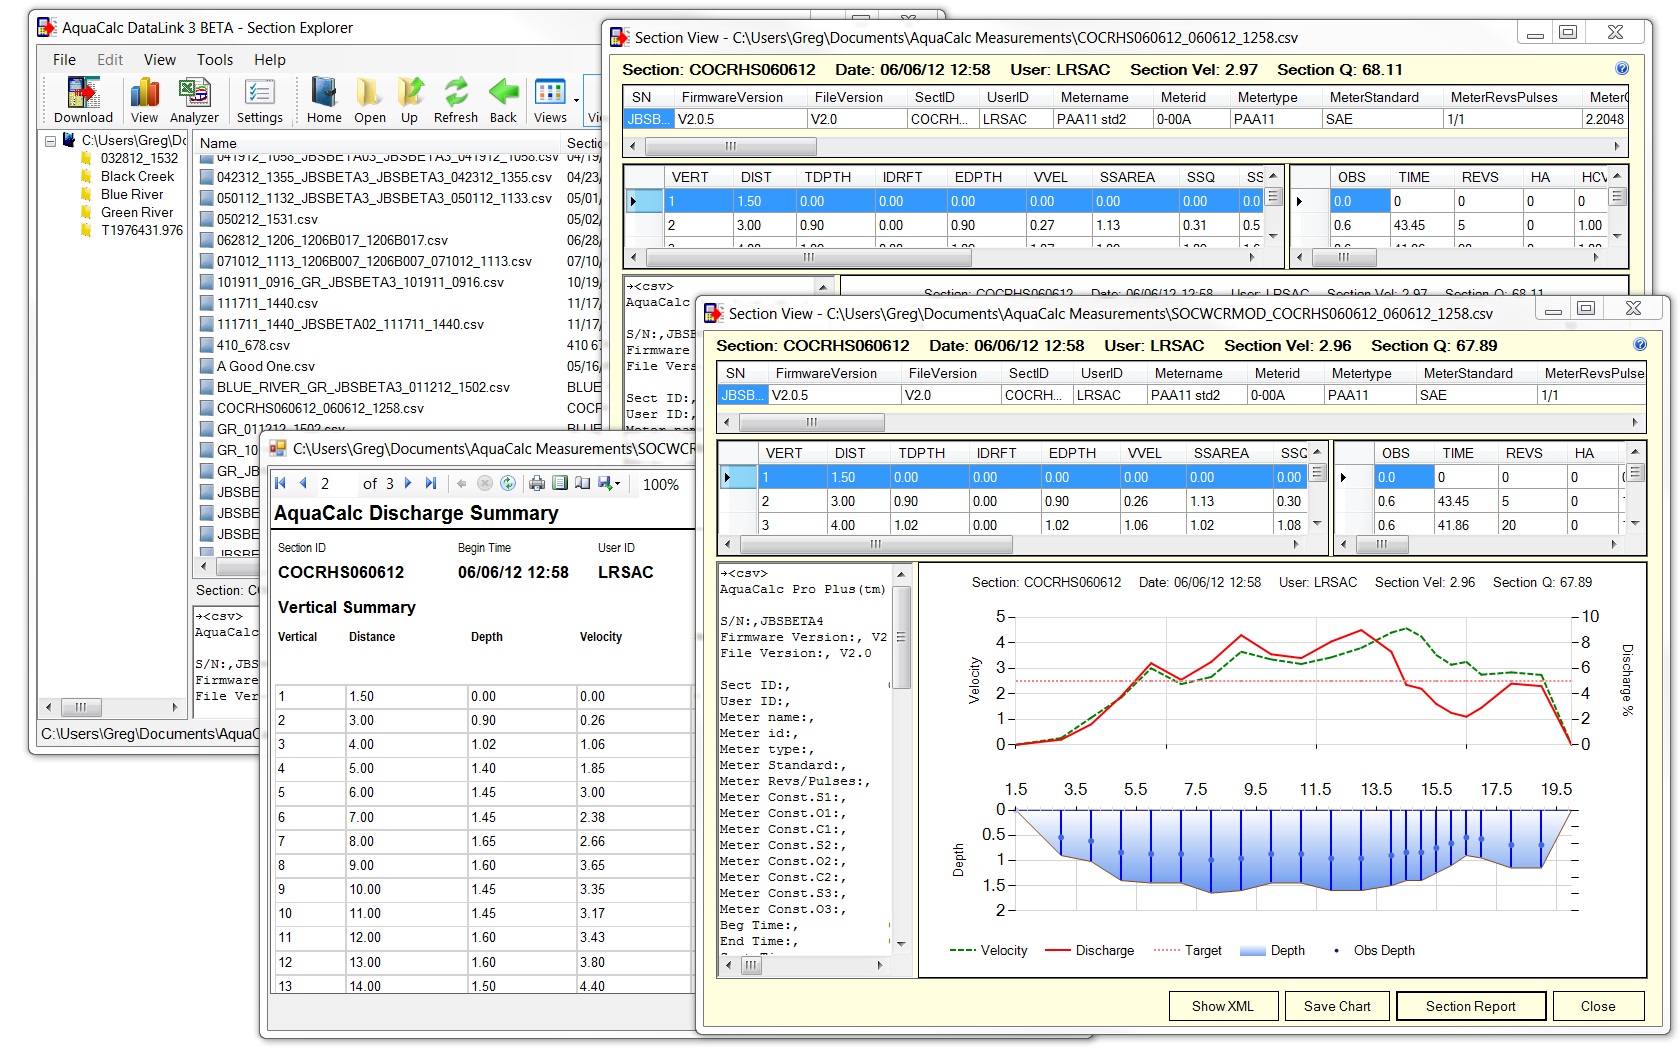The width and height of the screenshot is (1680, 1050).
Task: Go to previous report page
Action: 303,483
